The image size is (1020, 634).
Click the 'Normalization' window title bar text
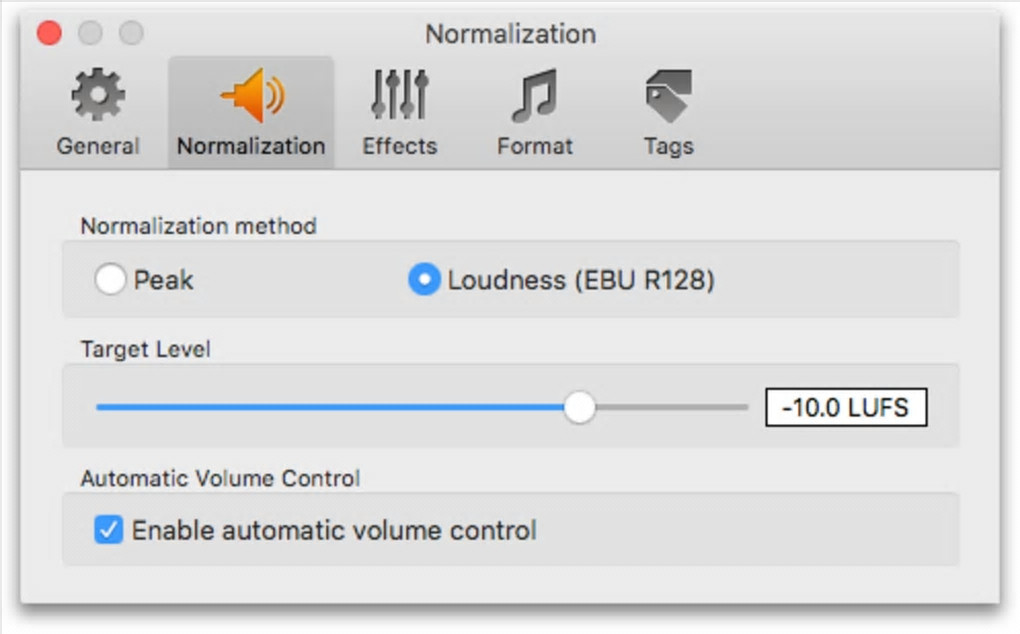(510, 34)
